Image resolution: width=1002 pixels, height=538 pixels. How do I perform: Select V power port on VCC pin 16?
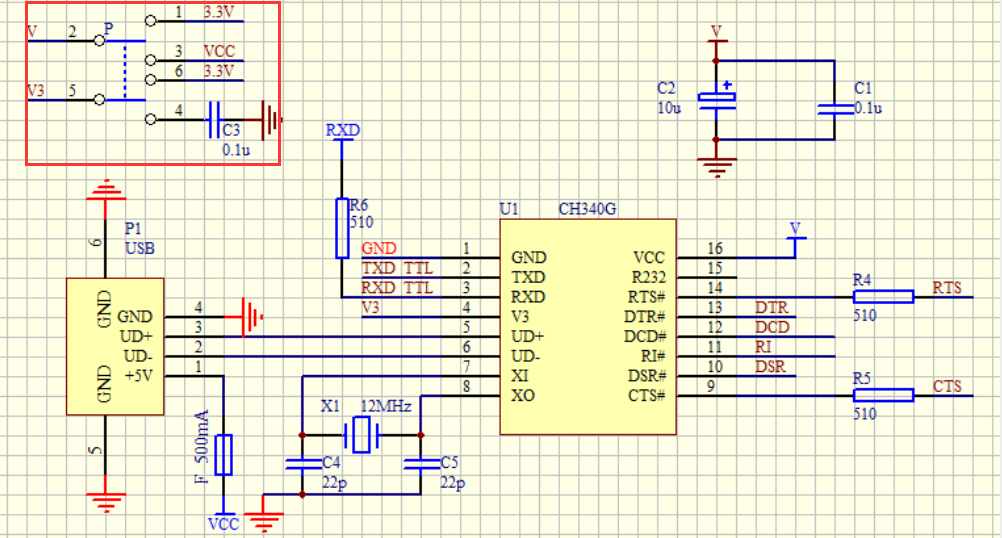[796, 233]
